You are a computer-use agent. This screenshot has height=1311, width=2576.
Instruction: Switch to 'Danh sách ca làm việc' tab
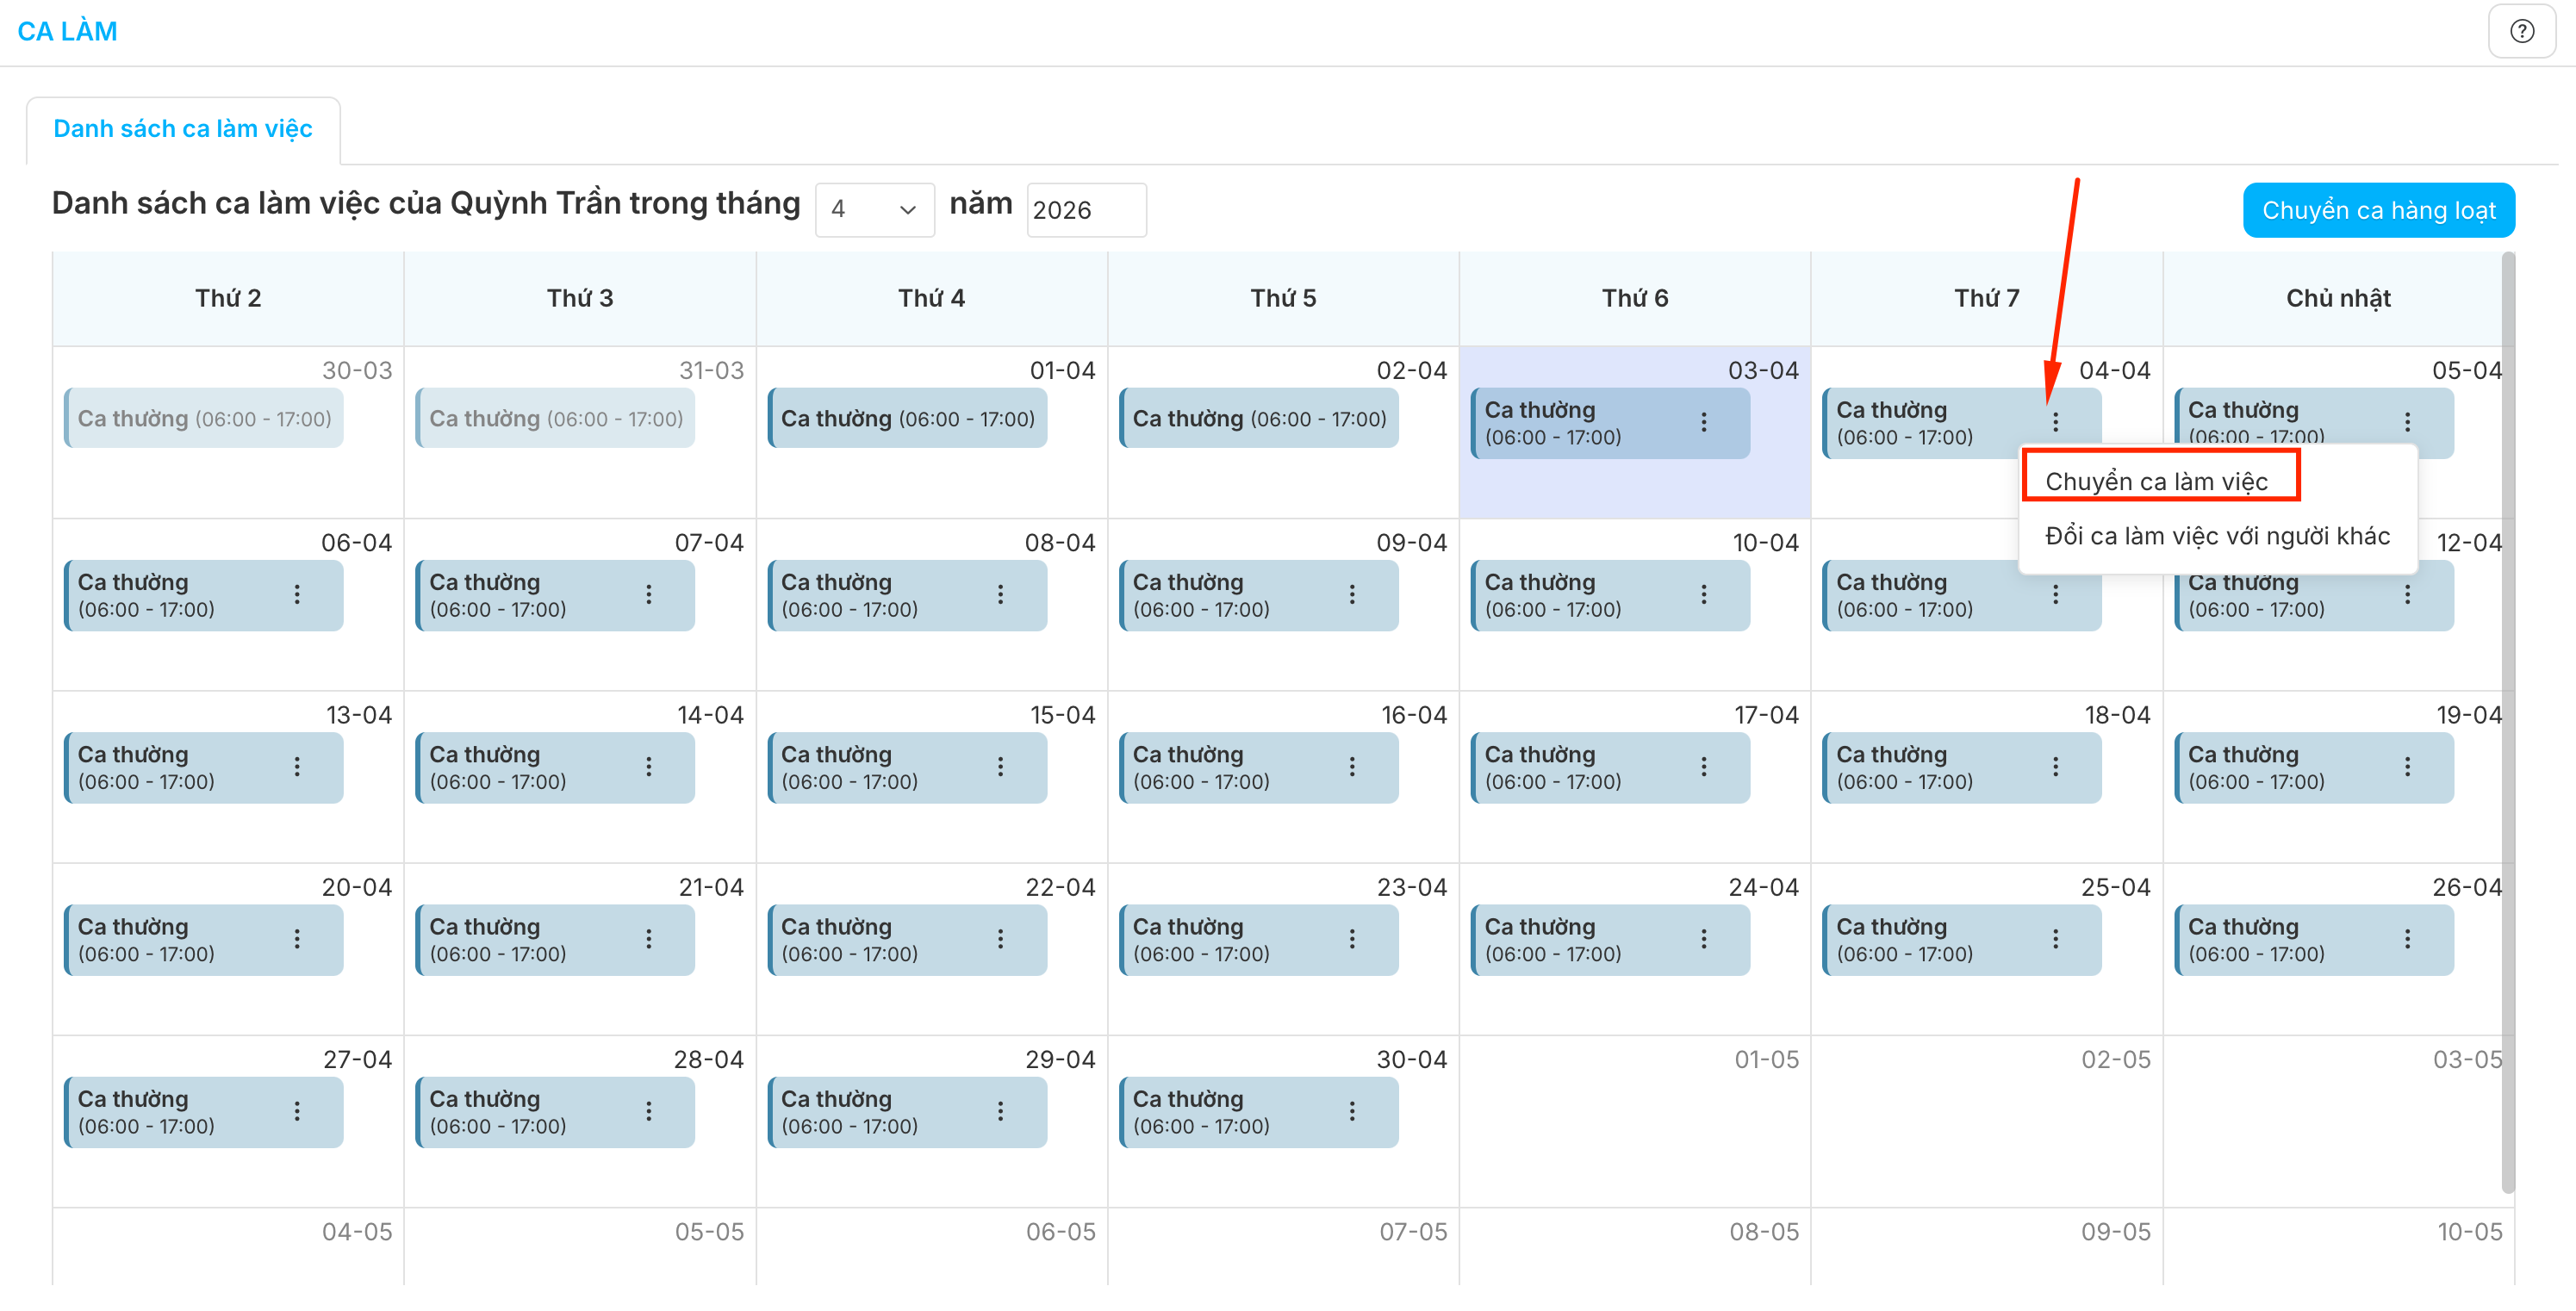click(x=183, y=129)
